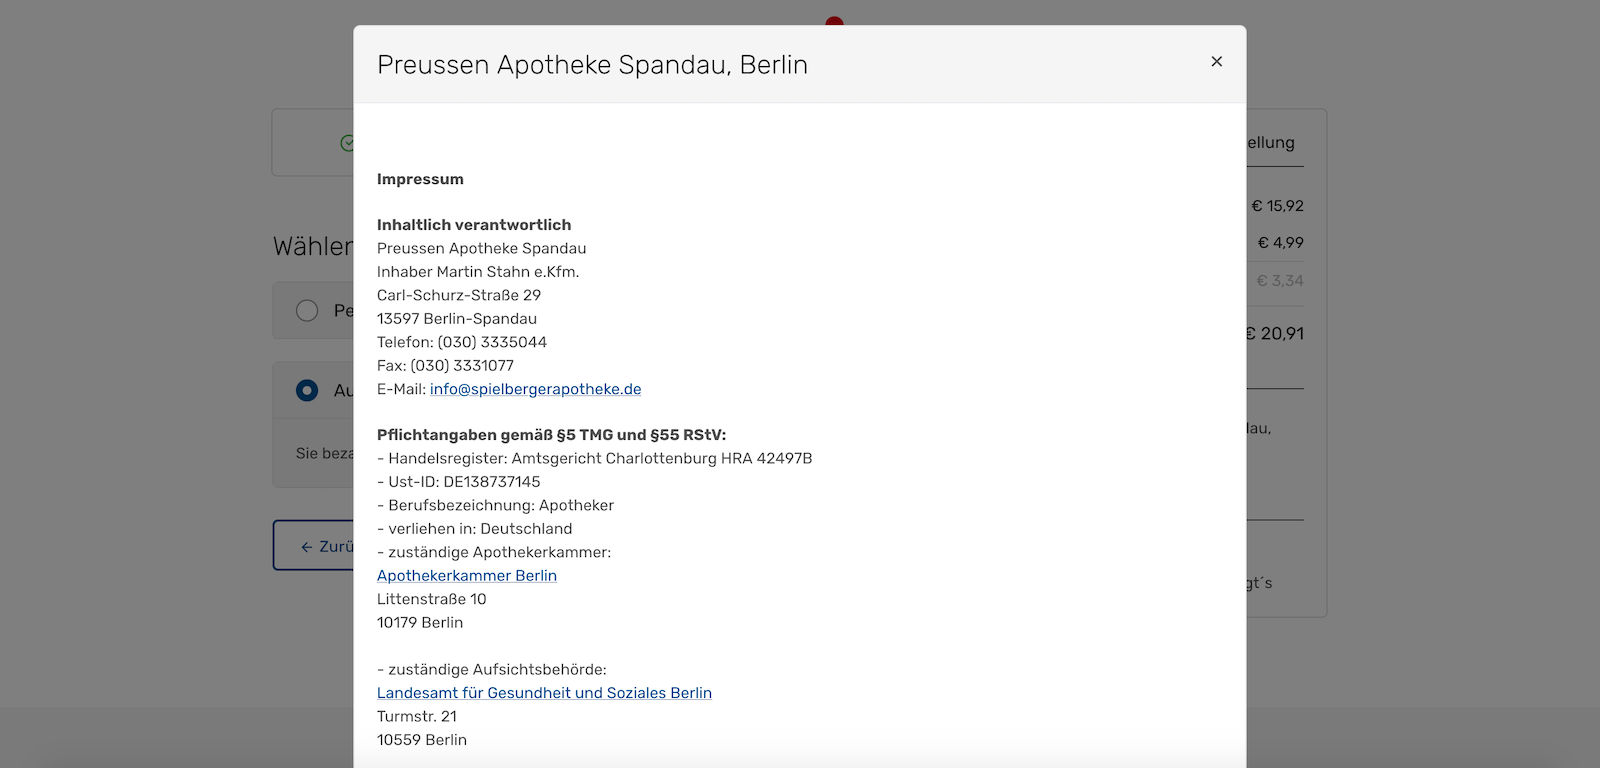The height and width of the screenshot is (768, 1600).
Task: Click the red dot above the dialog
Action: (x=834, y=21)
